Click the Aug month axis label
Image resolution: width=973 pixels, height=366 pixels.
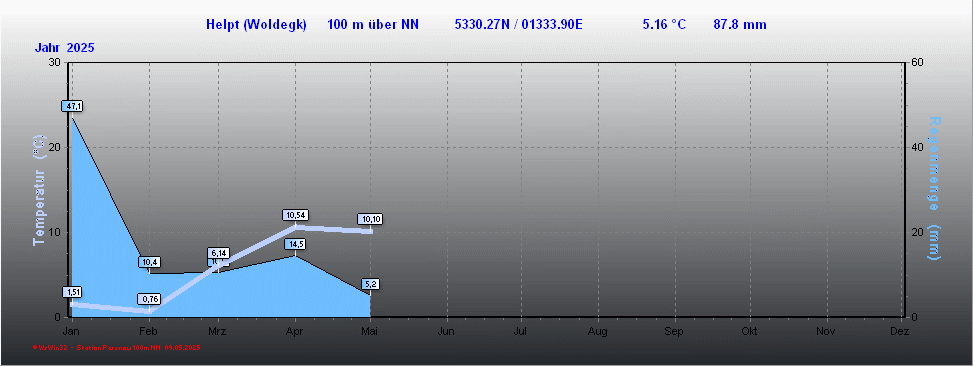click(x=598, y=332)
